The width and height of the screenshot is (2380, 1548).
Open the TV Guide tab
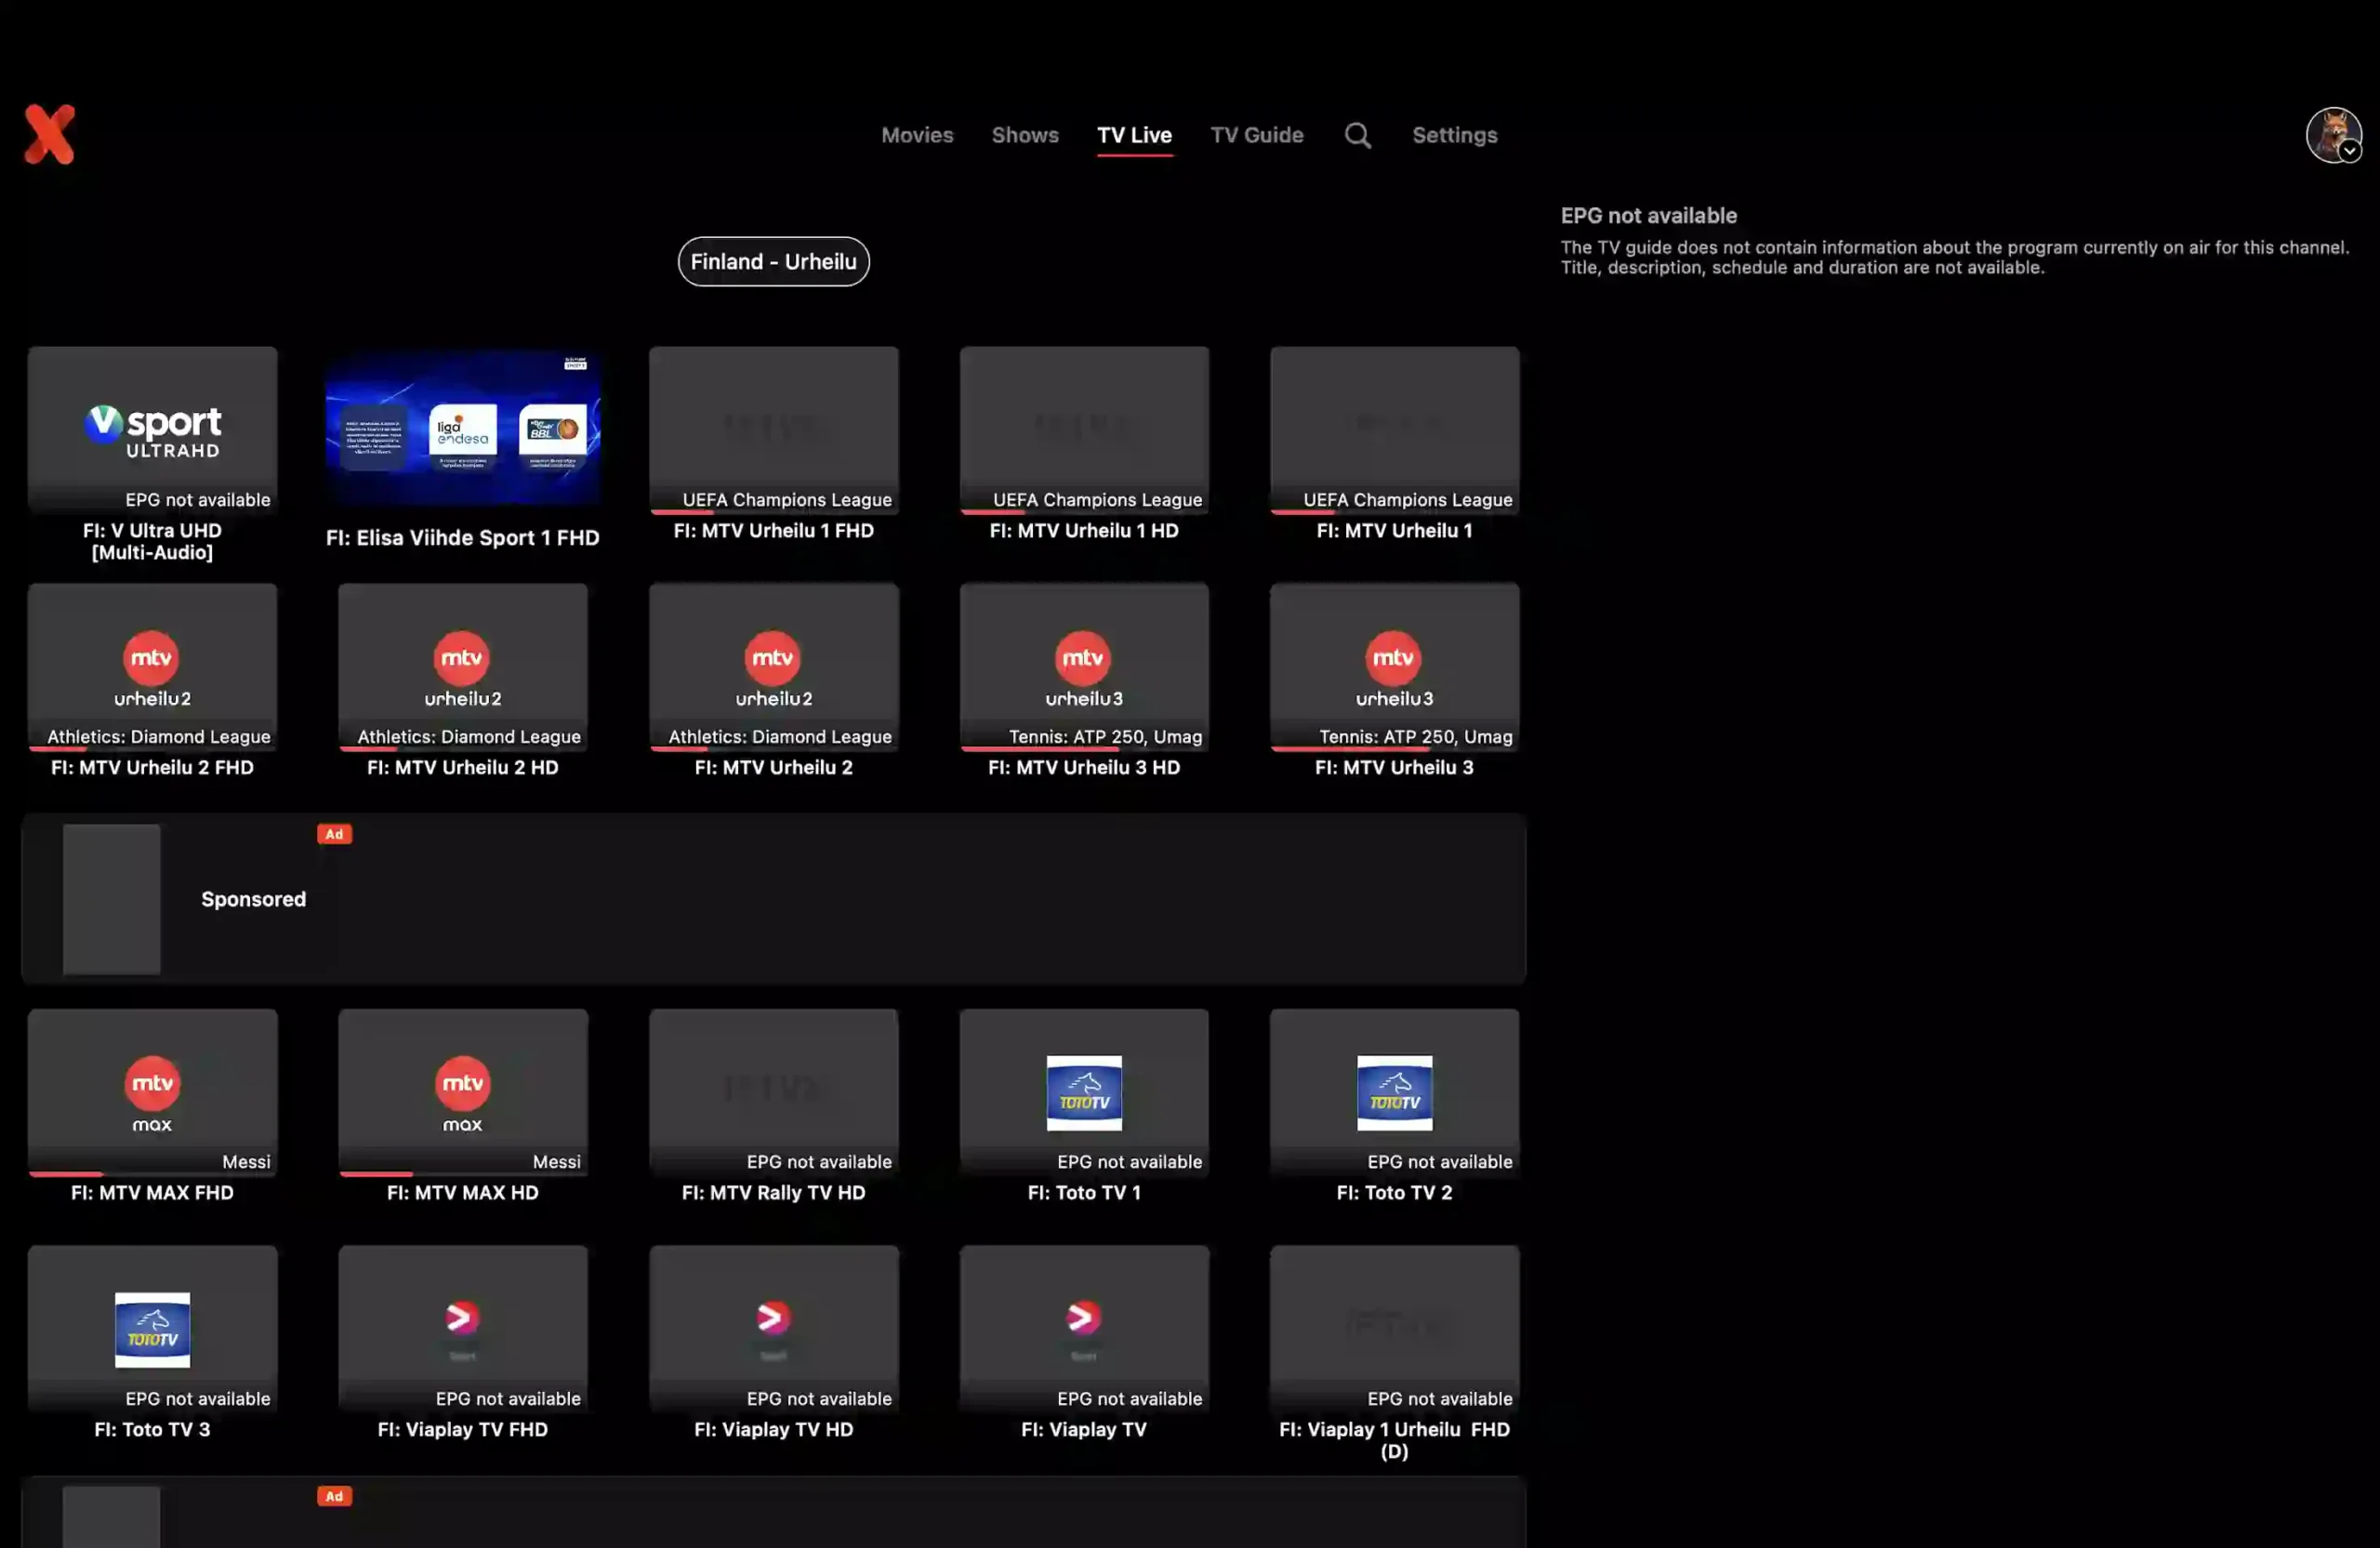pyautogui.click(x=1256, y=135)
